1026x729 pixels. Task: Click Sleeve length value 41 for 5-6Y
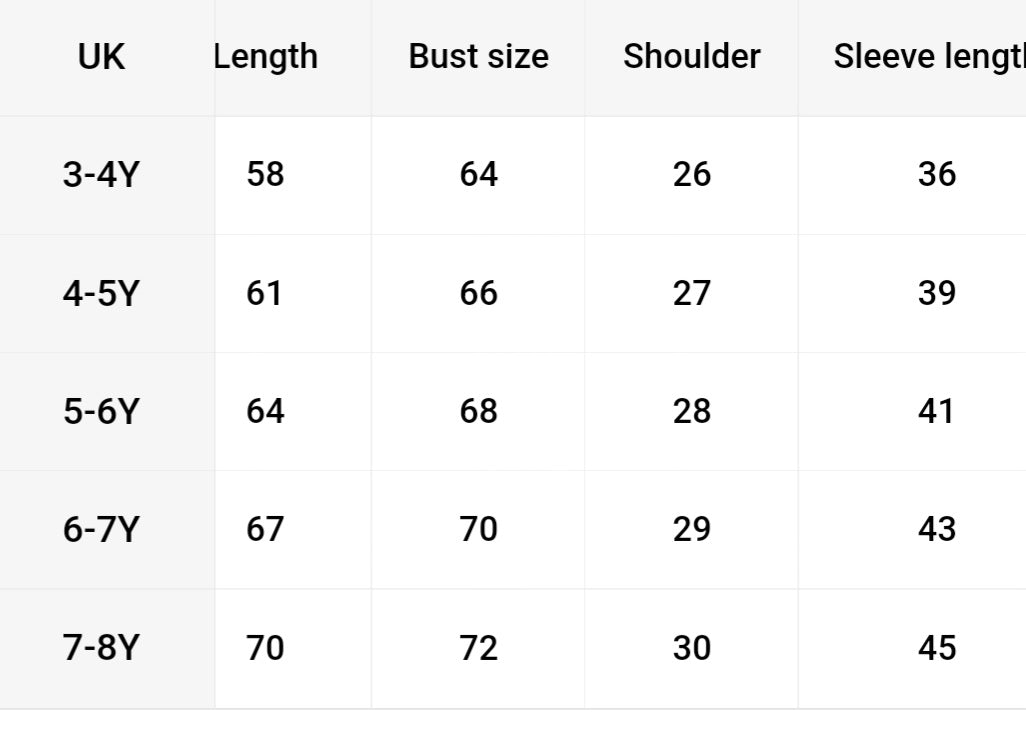[936, 412]
